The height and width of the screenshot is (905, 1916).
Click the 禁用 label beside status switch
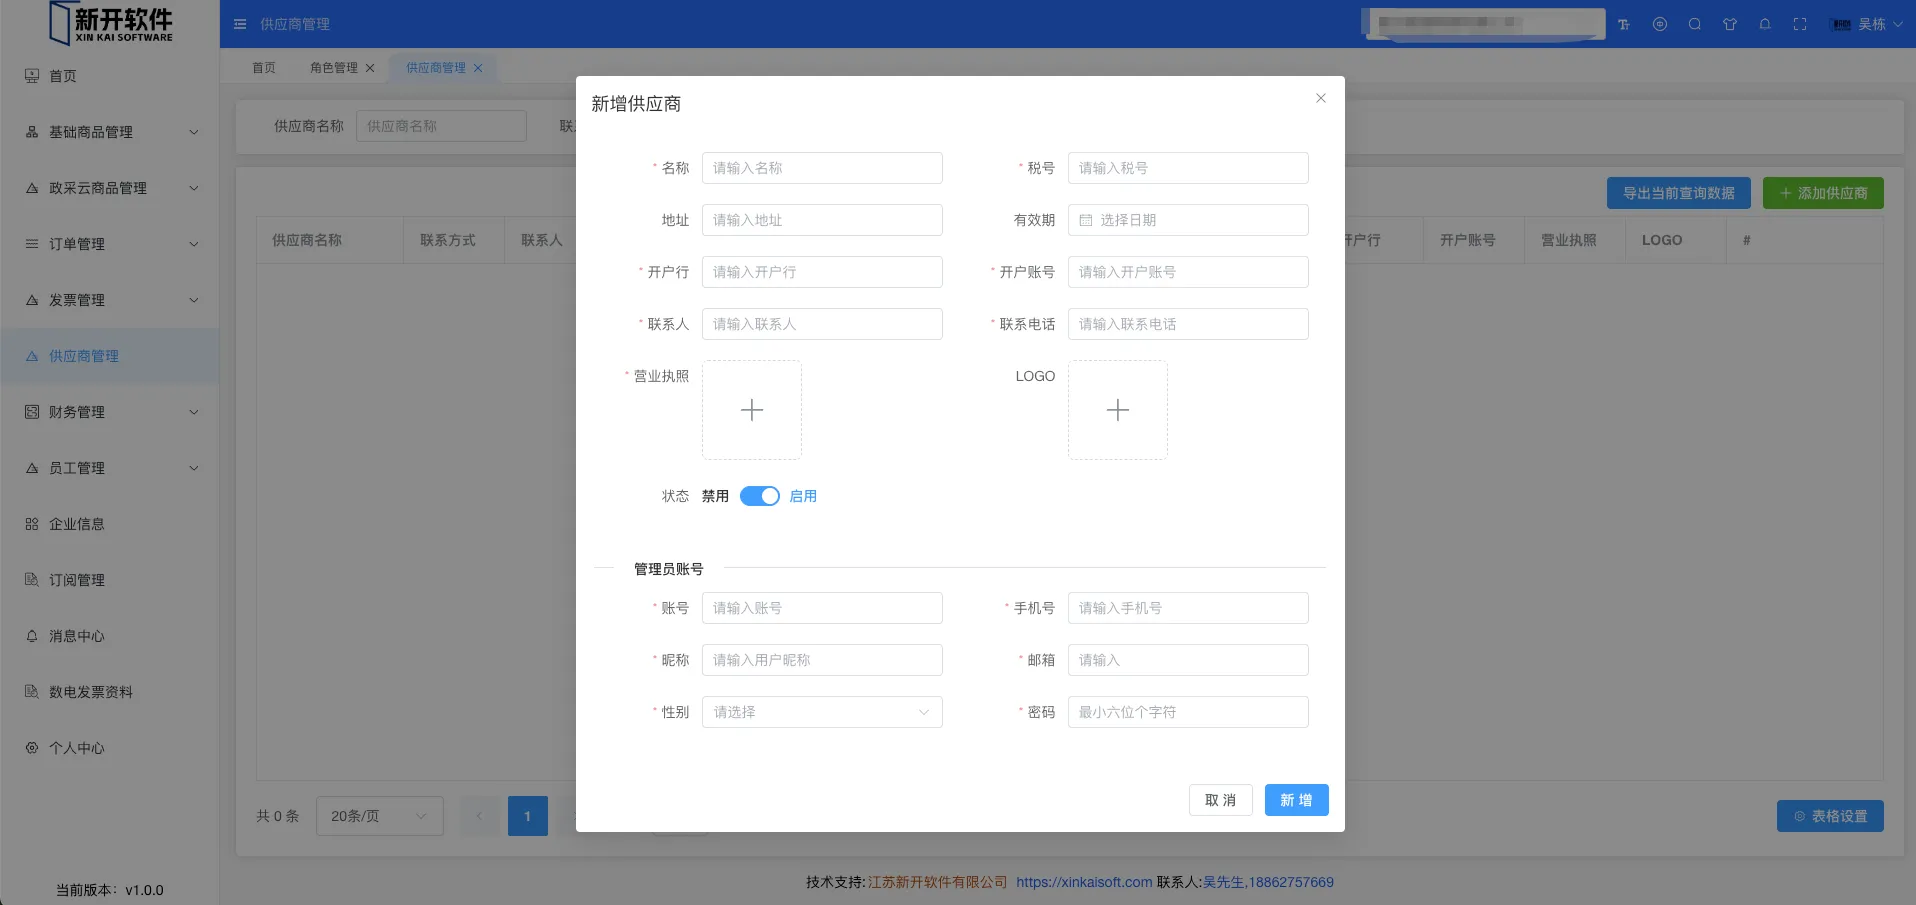click(x=715, y=496)
